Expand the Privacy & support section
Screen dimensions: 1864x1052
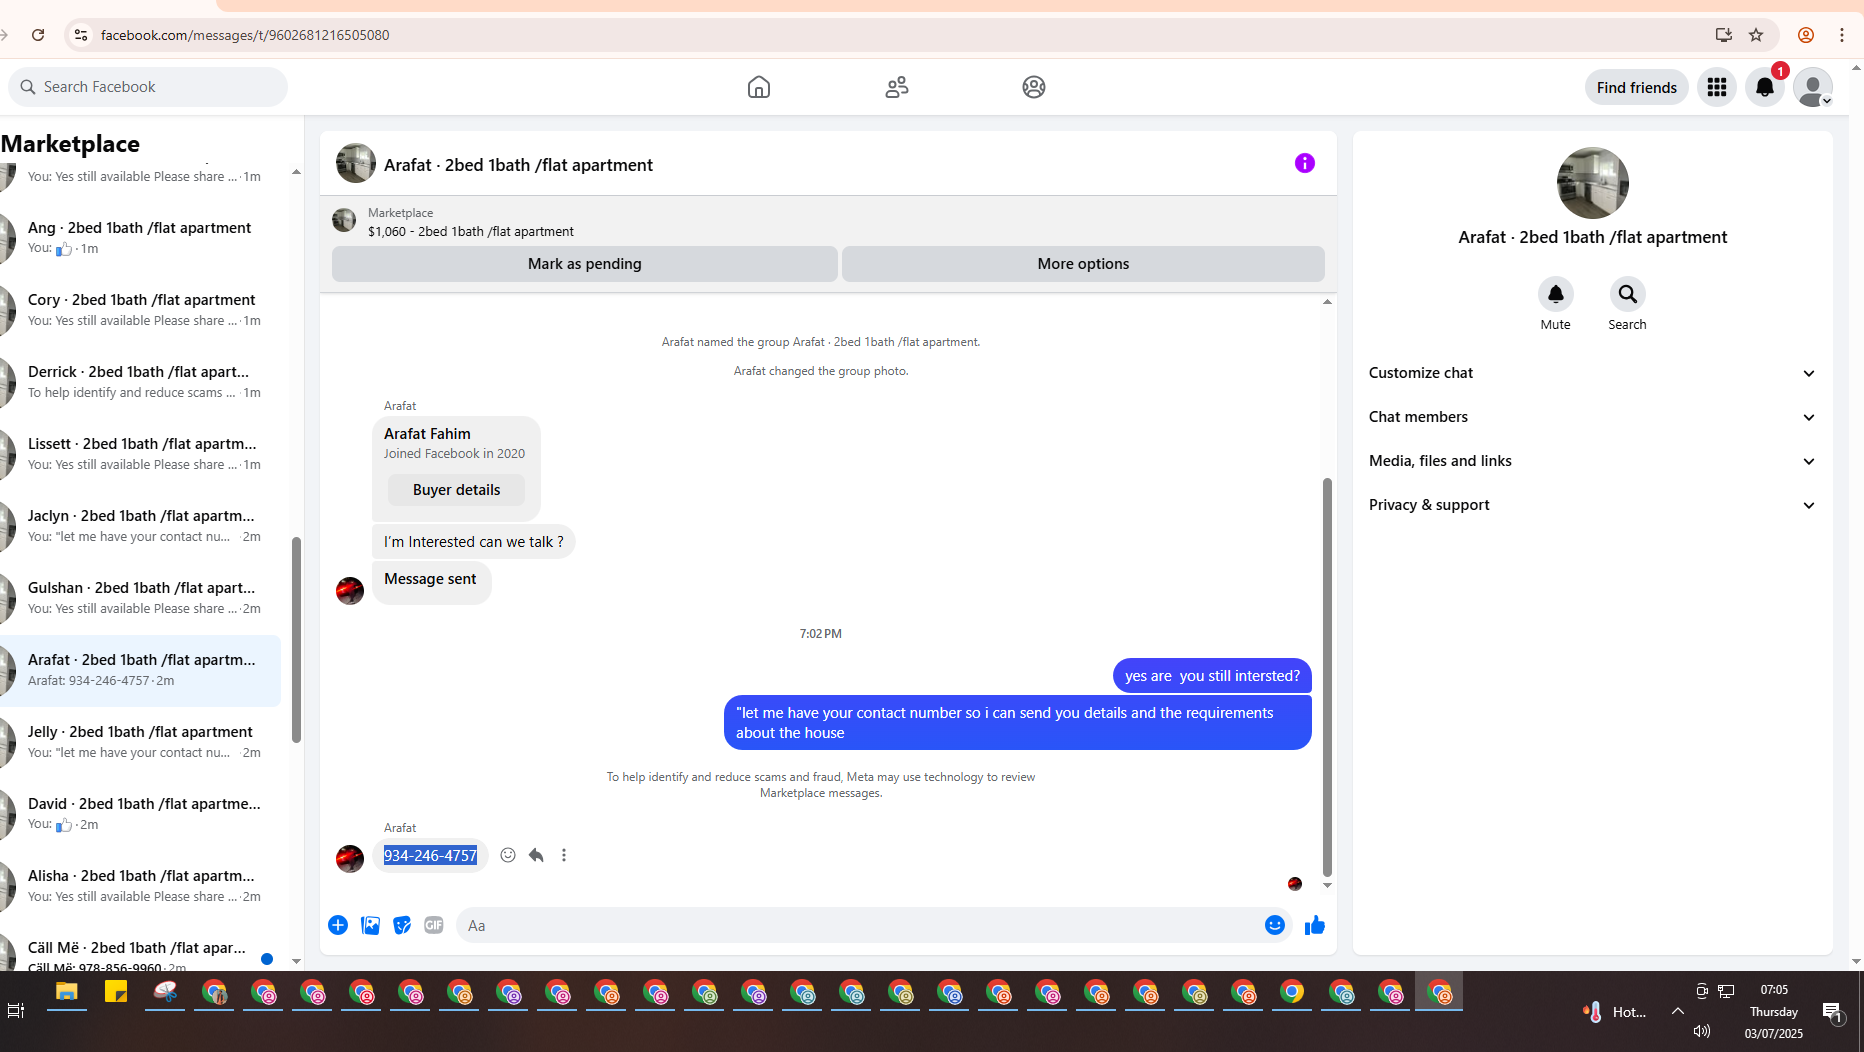(x=1592, y=505)
